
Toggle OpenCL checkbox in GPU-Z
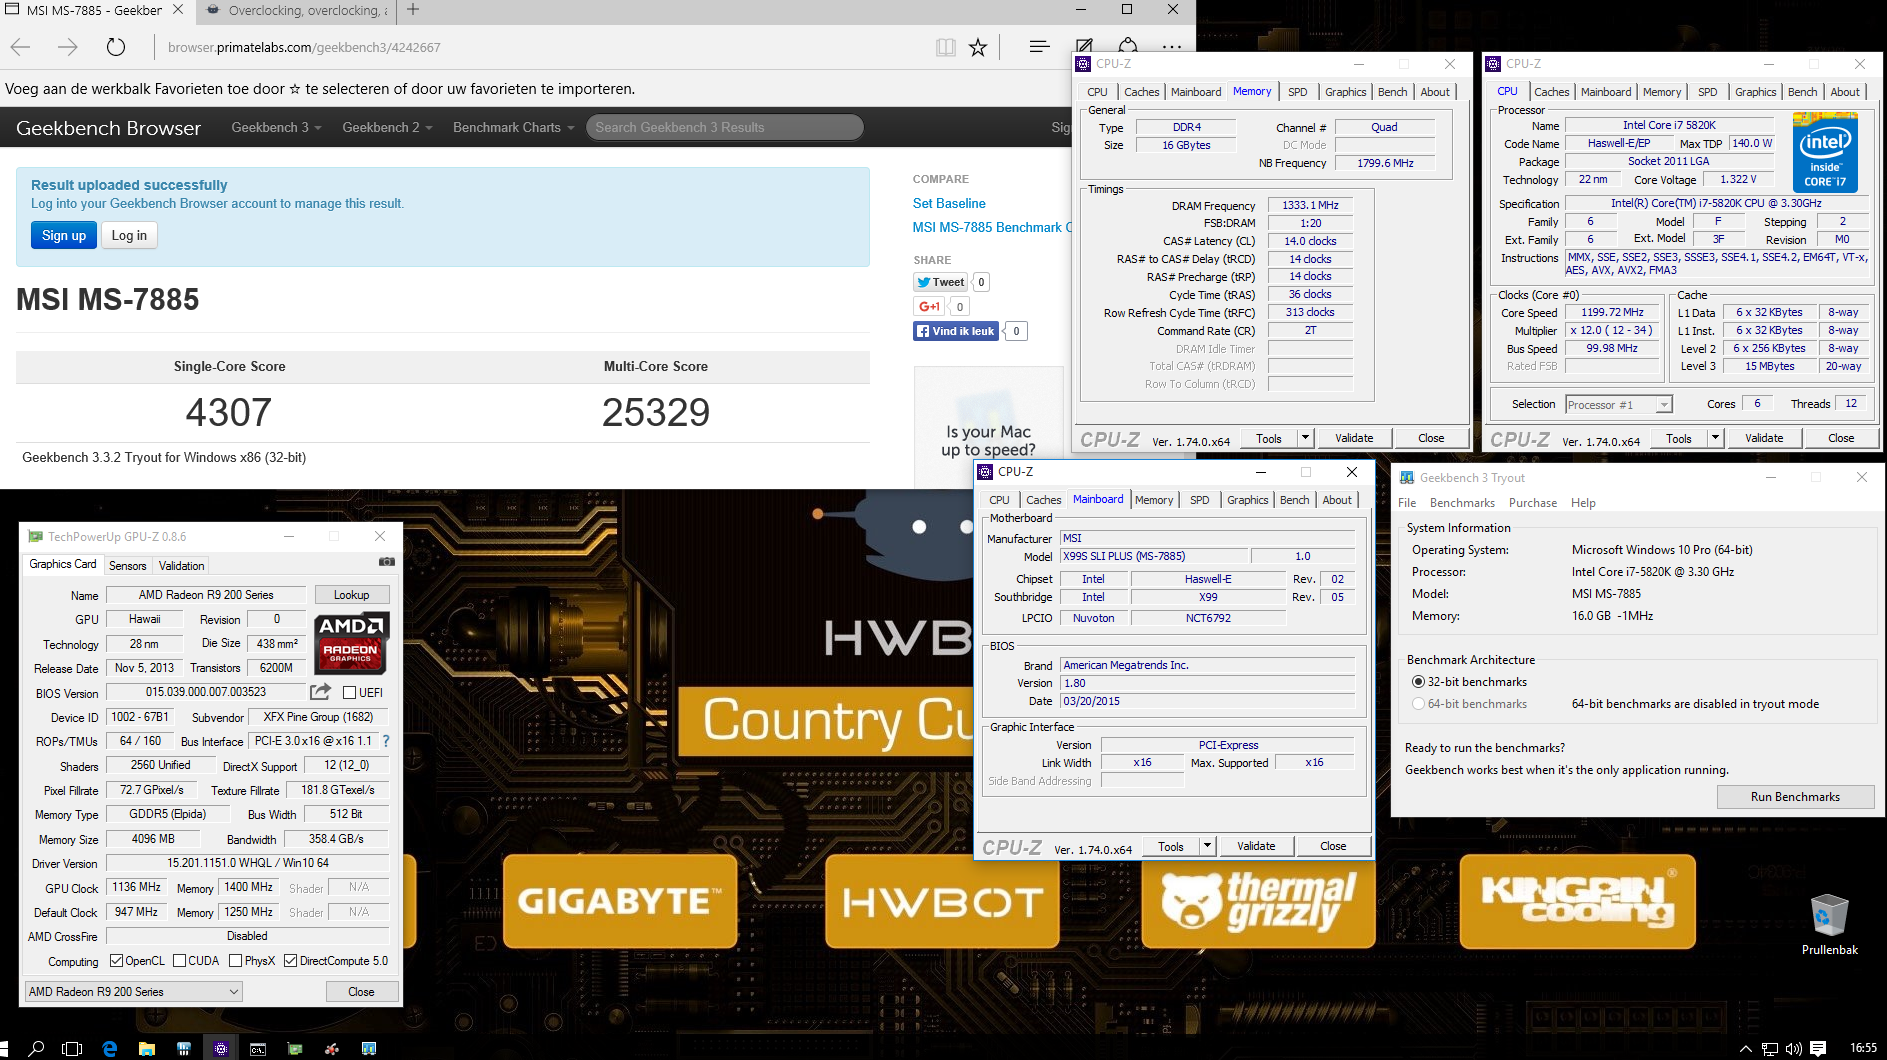coord(116,961)
